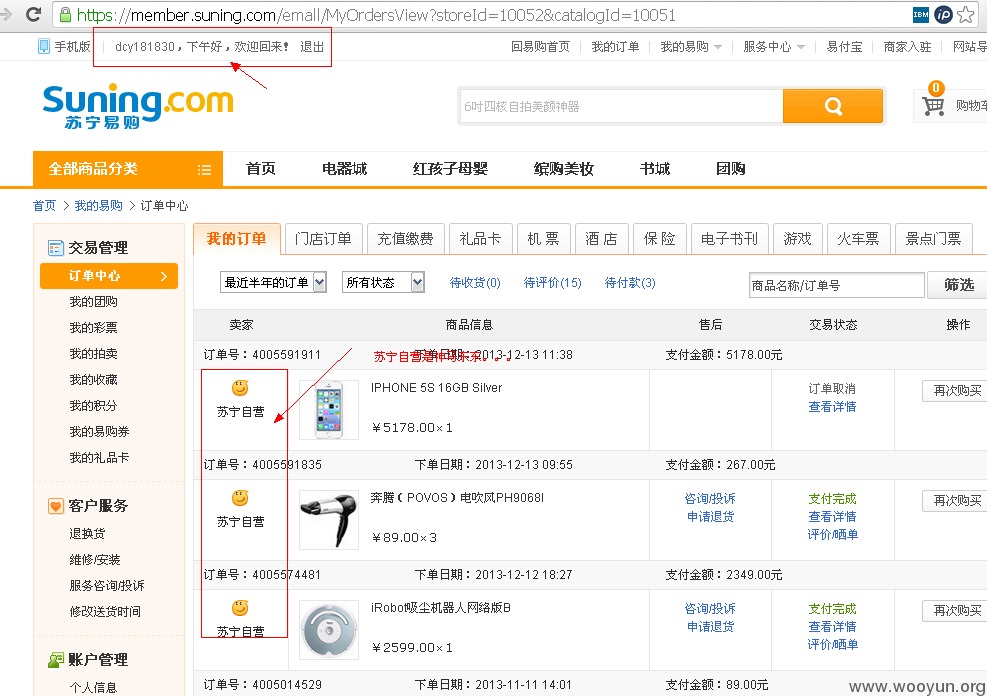Image resolution: width=987 pixels, height=696 pixels.
Task: Click 评价晒单 for iRobot order
Action: tap(832, 644)
